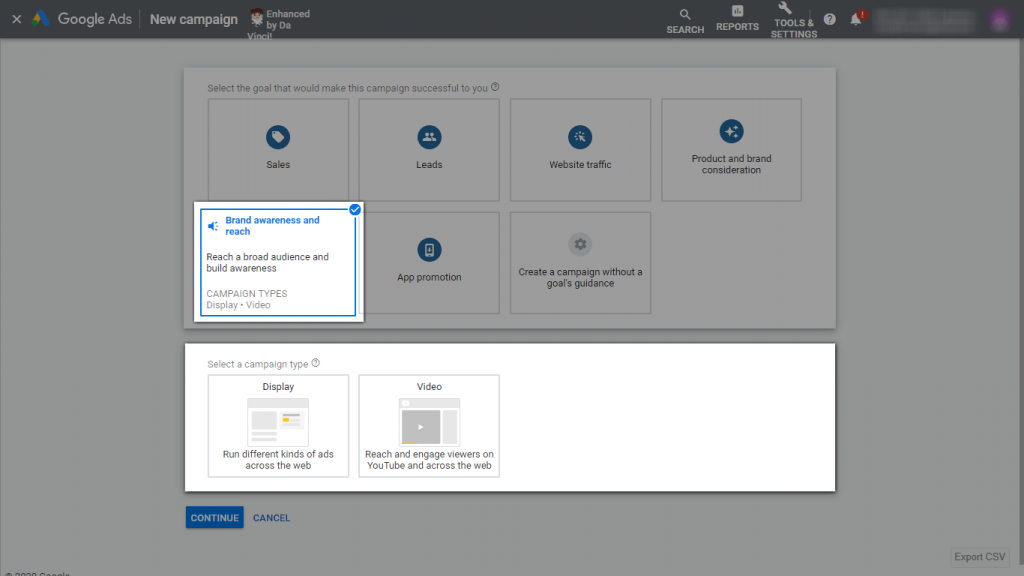Click the New campaign title text

tap(194, 20)
